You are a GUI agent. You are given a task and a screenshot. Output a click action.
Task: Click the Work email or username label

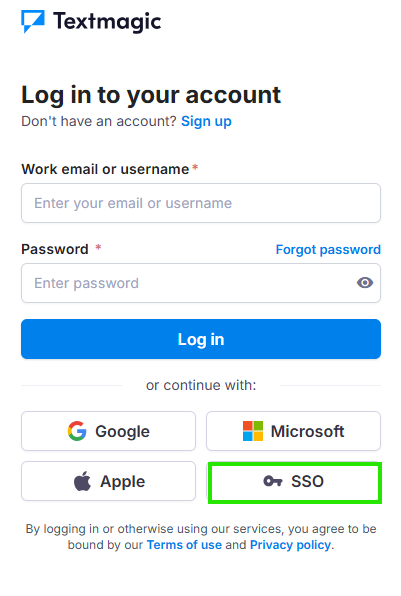point(105,169)
